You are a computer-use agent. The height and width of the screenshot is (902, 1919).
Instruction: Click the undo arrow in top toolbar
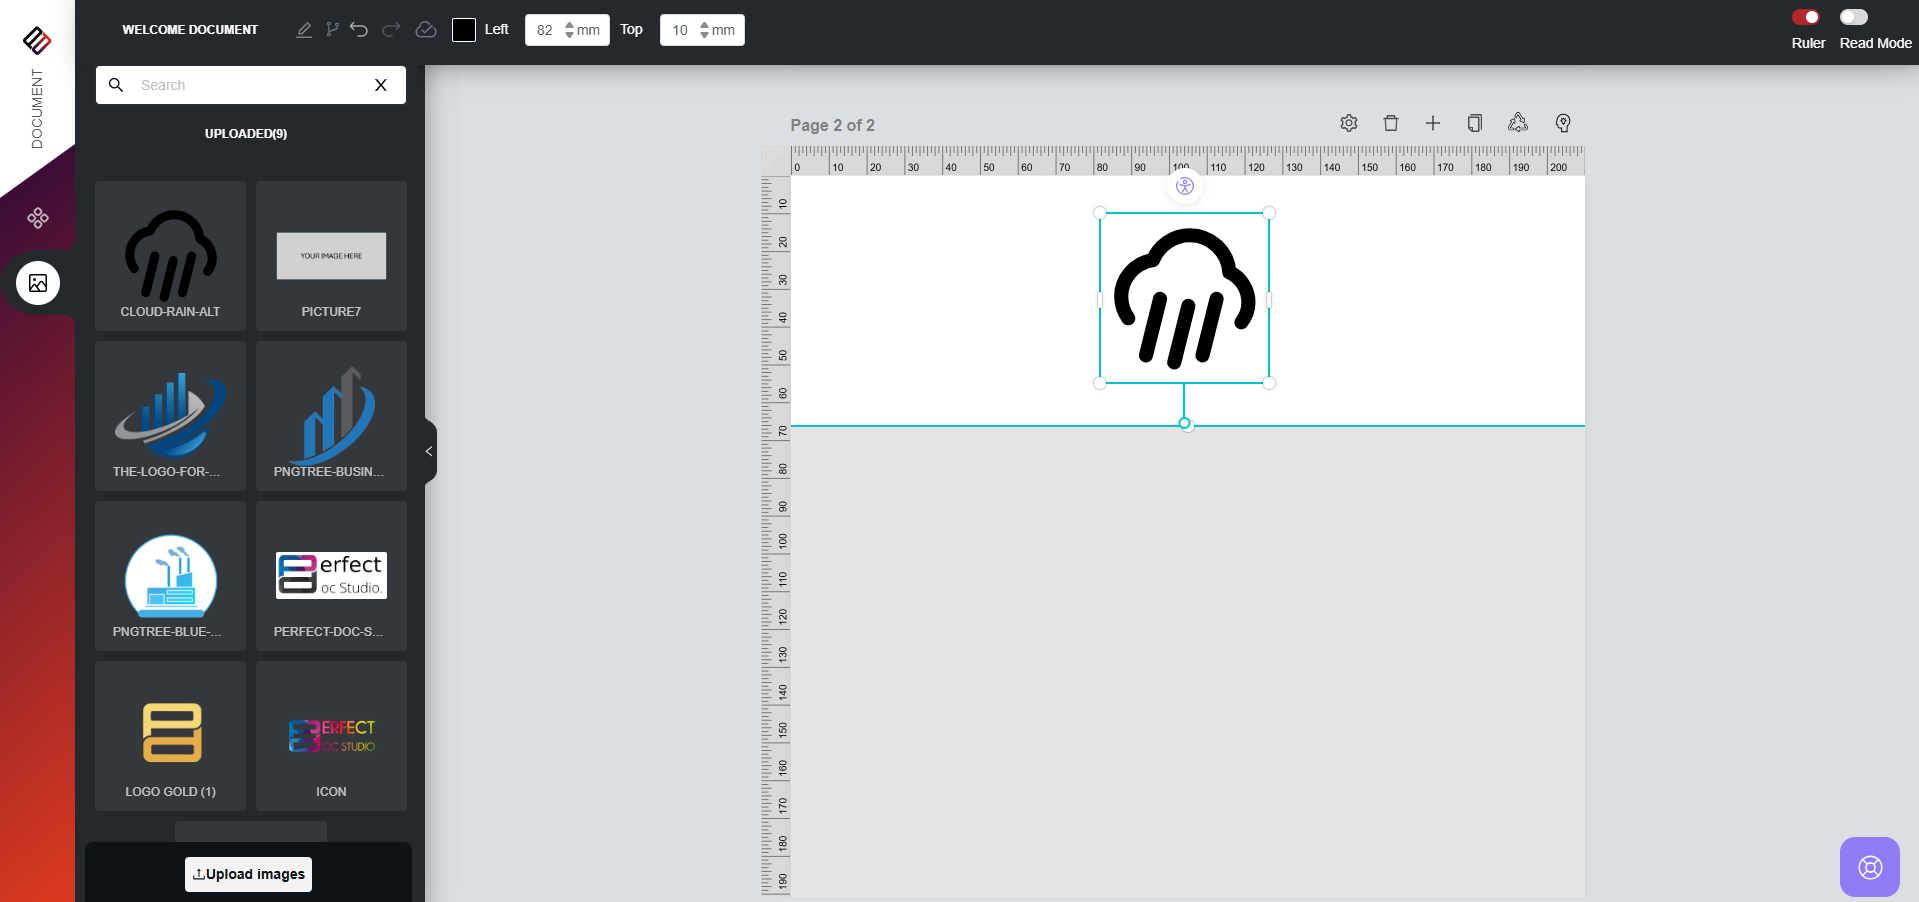[x=359, y=30]
